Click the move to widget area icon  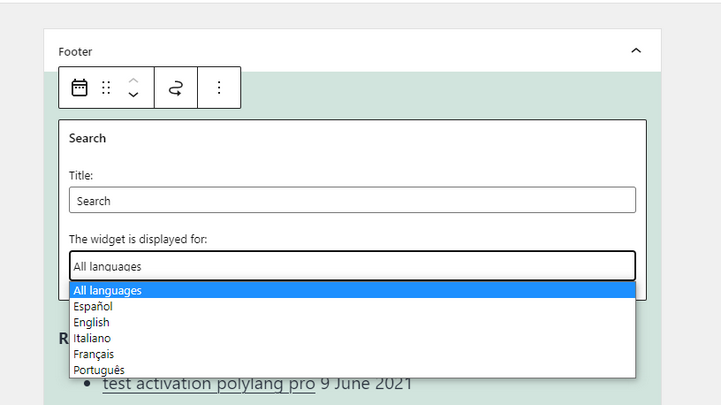click(x=176, y=88)
